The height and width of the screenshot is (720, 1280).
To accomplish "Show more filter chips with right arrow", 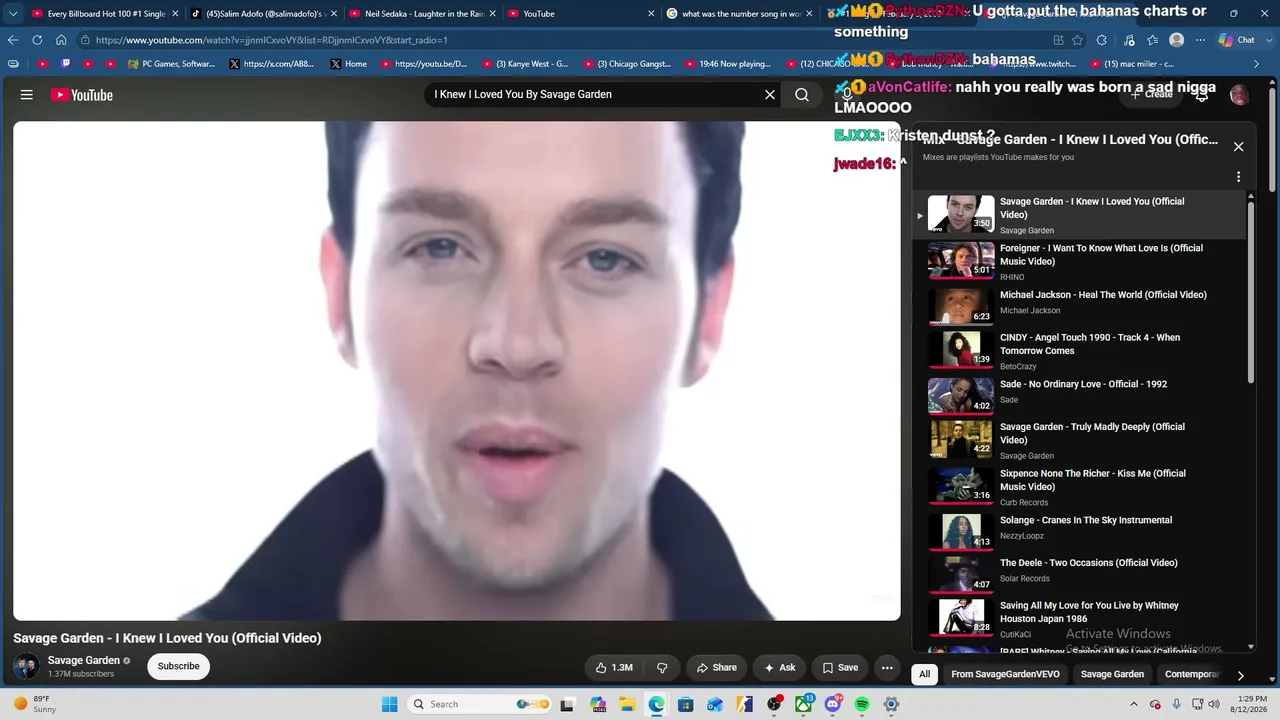I will click(x=1240, y=675).
